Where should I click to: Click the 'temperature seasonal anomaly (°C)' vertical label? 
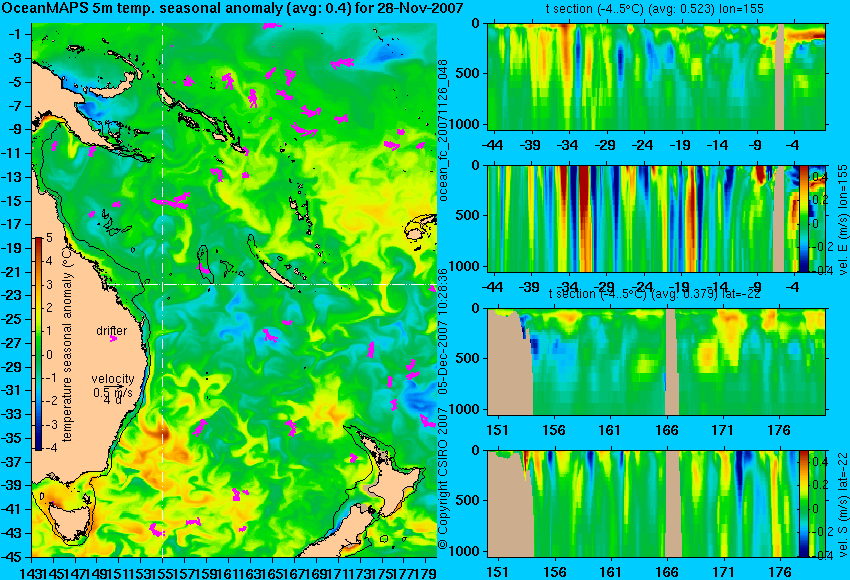[x=67, y=343]
